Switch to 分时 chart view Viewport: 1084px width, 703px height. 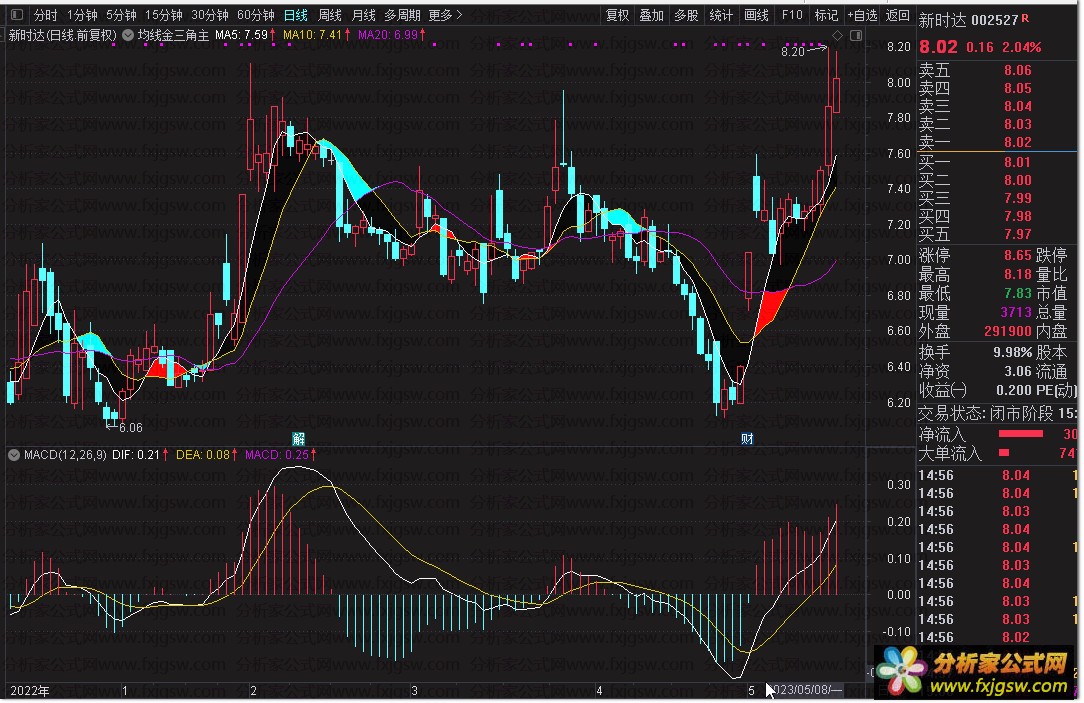(x=46, y=15)
